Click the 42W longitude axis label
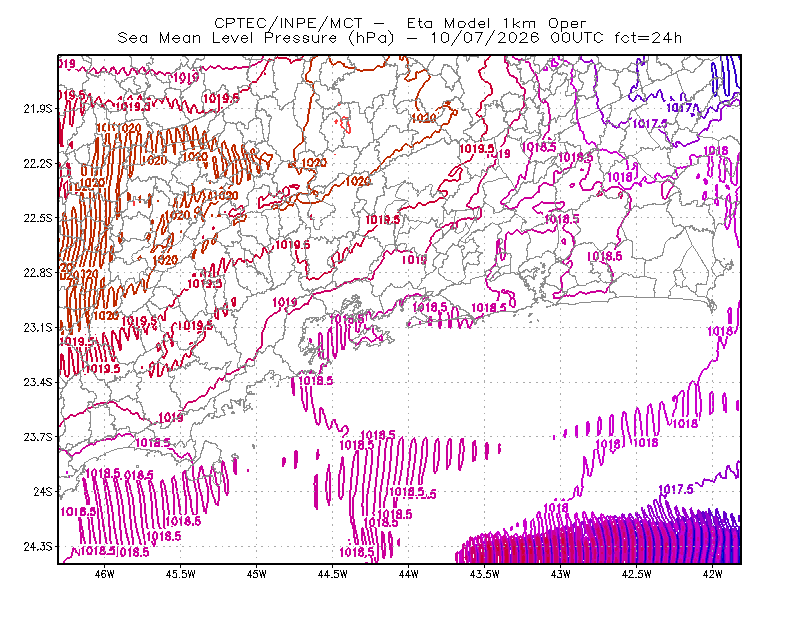 click(712, 574)
